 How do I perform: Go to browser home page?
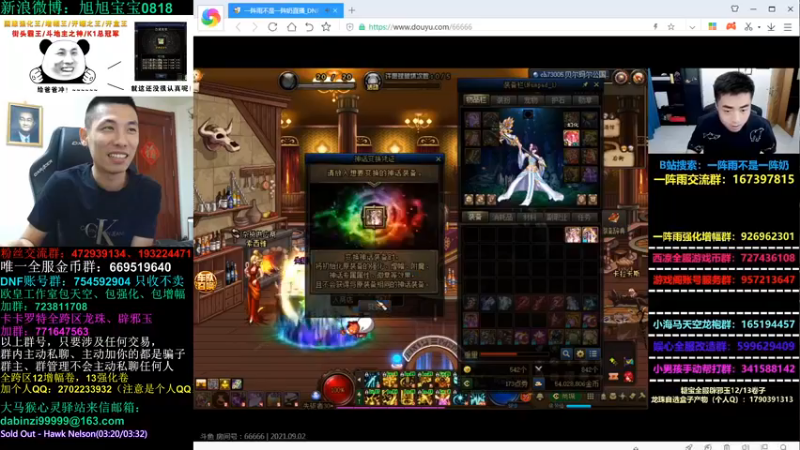coord(291,27)
